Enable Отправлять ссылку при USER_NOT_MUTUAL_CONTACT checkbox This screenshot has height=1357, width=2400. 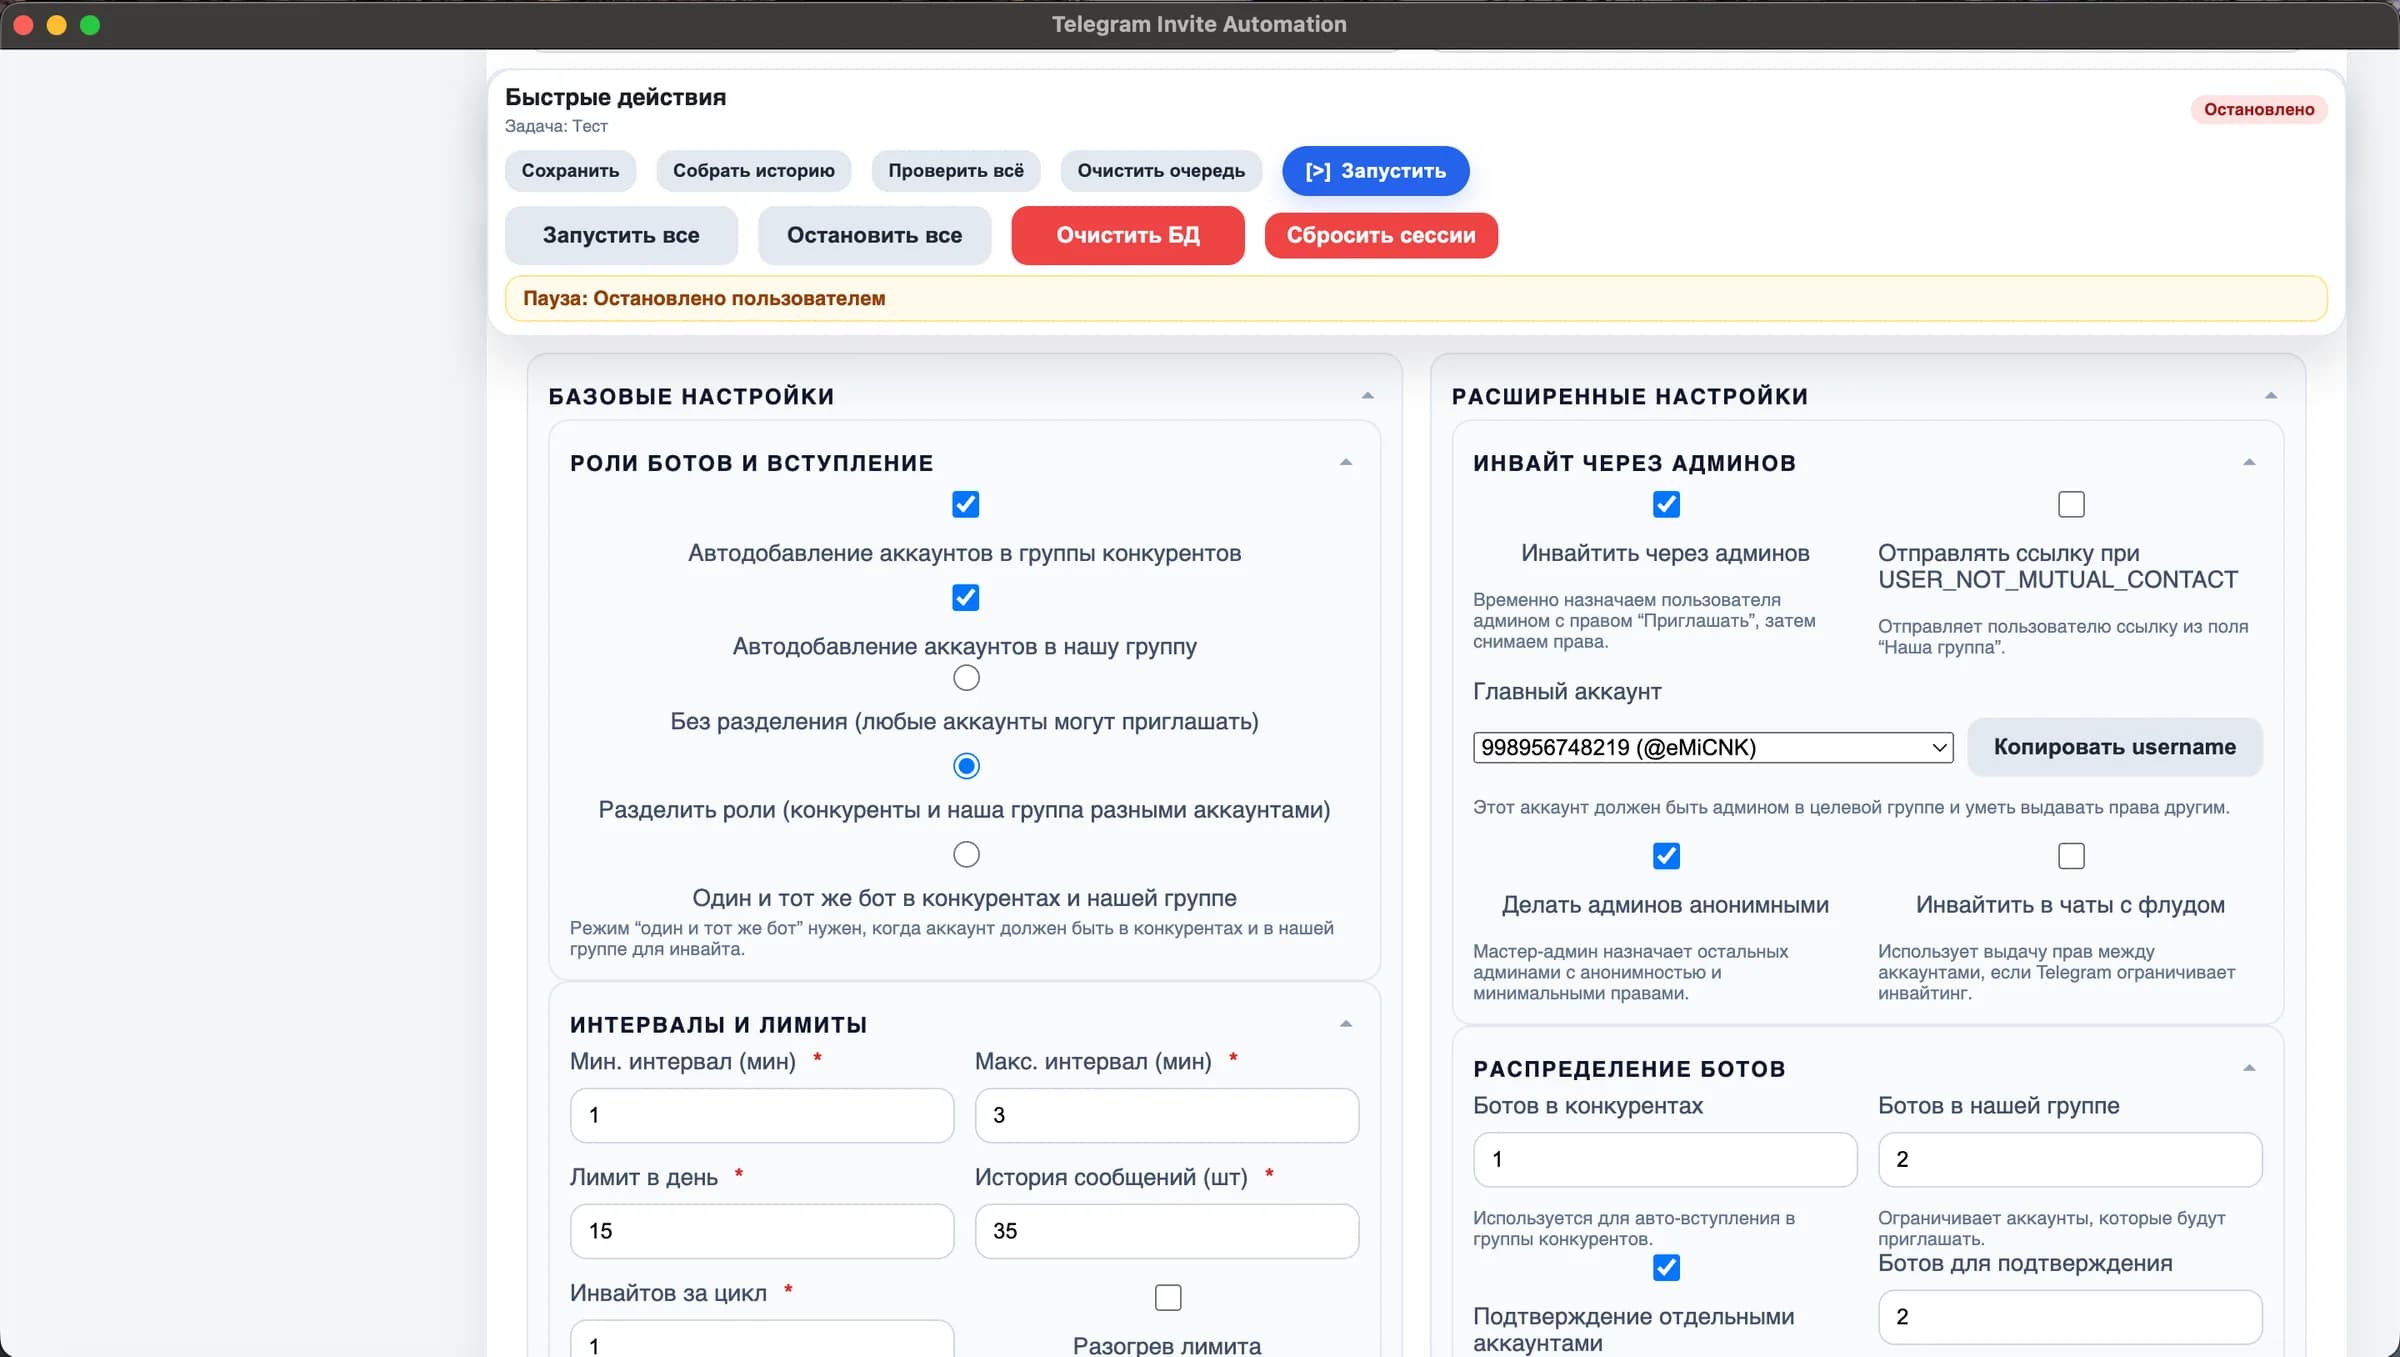tap(2071, 504)
